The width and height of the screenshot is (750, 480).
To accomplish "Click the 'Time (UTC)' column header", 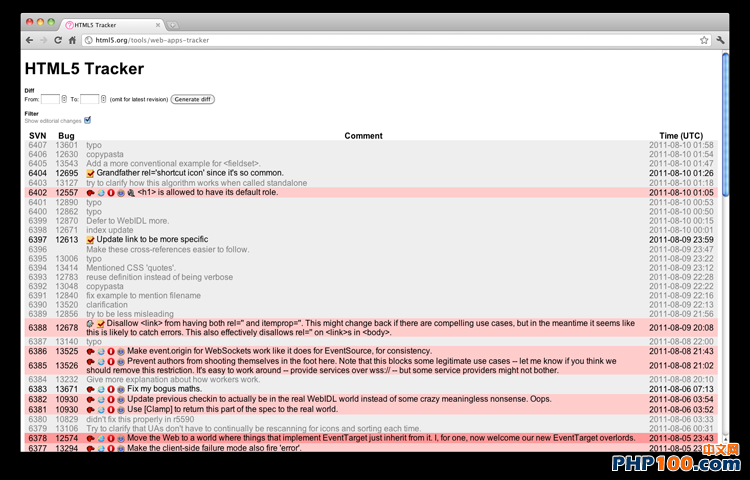I will tap(681, 136).
